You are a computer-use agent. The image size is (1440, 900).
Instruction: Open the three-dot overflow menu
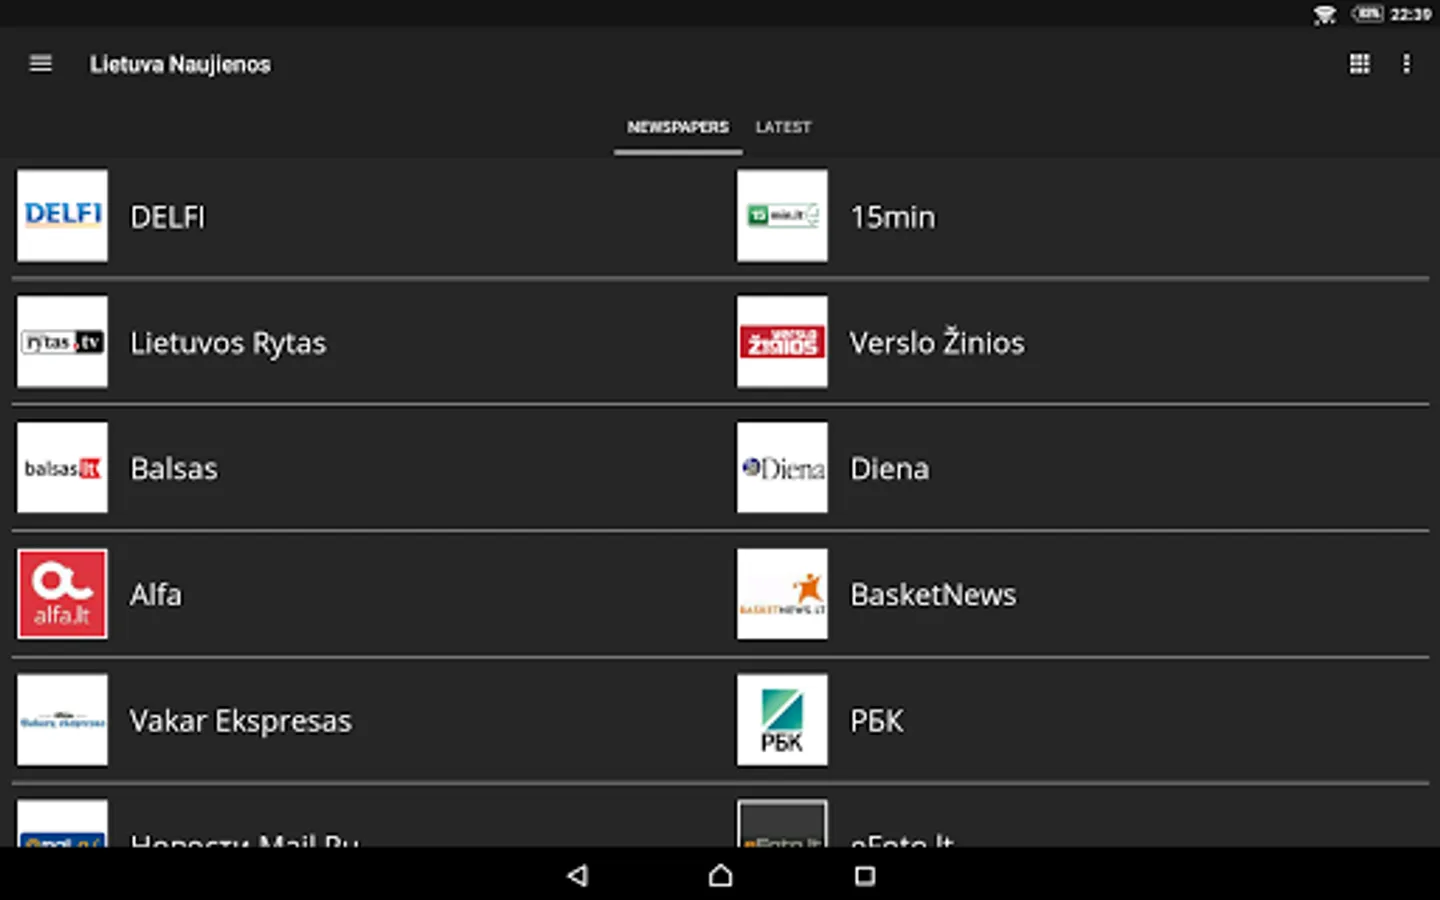pos(1406,64)
